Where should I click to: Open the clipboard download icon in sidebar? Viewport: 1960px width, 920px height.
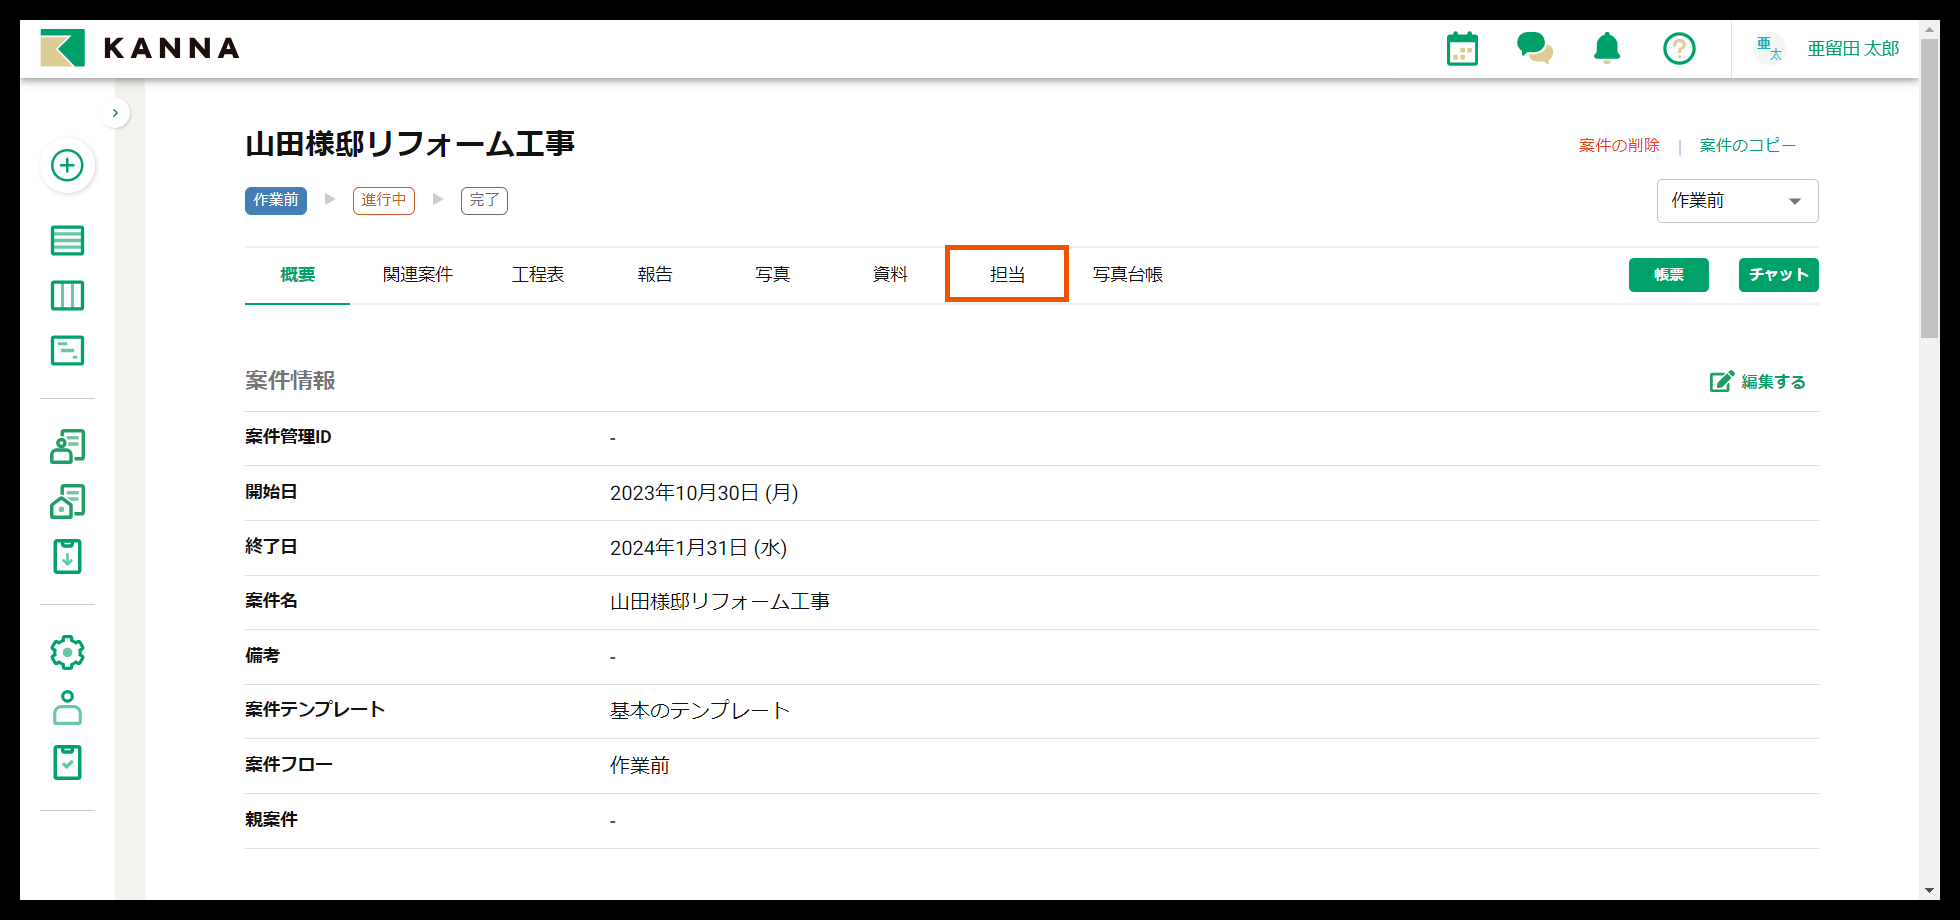(x=67, y=557)
